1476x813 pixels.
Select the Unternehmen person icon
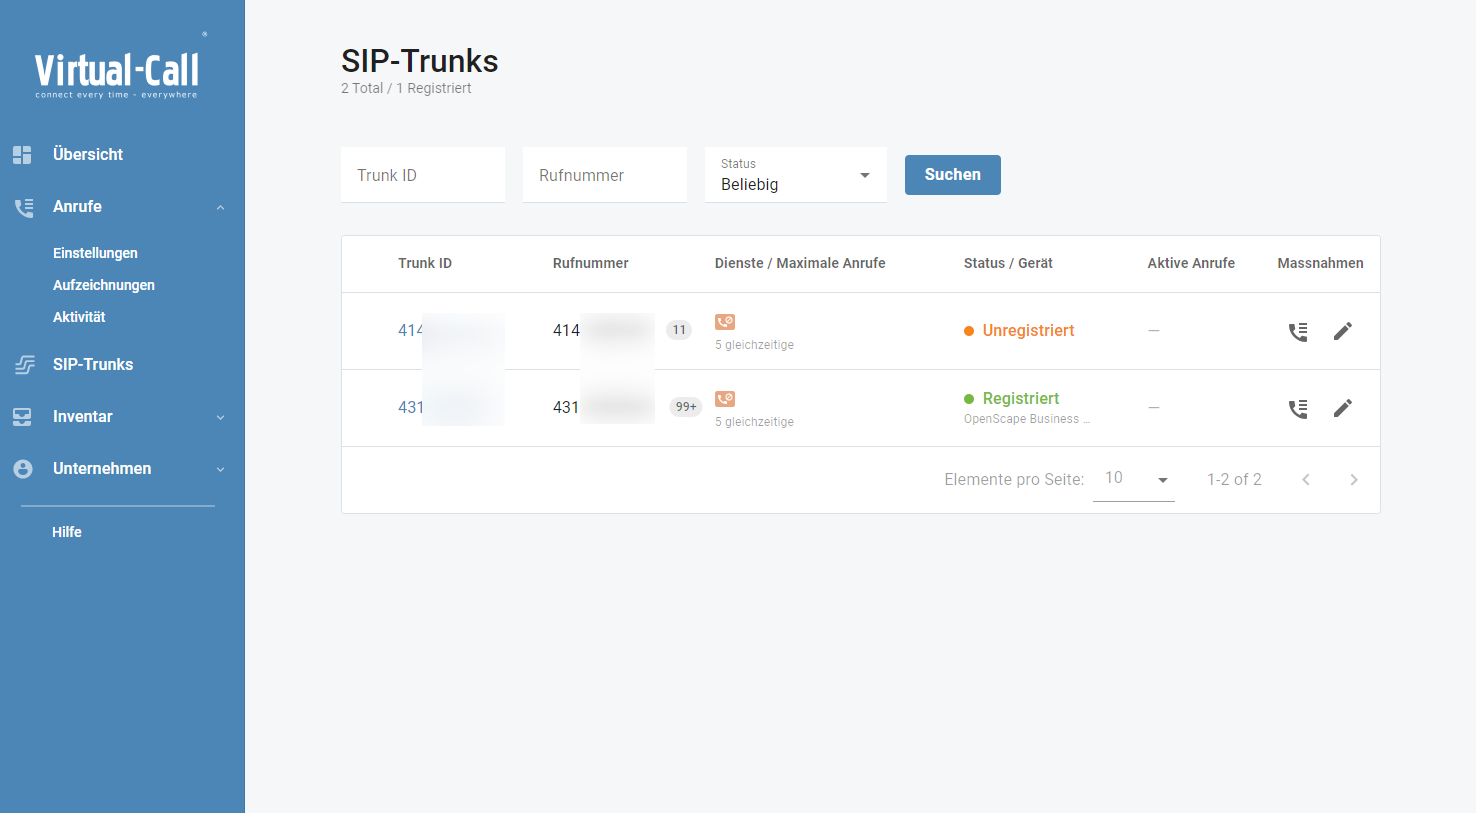tap(22, 468)
